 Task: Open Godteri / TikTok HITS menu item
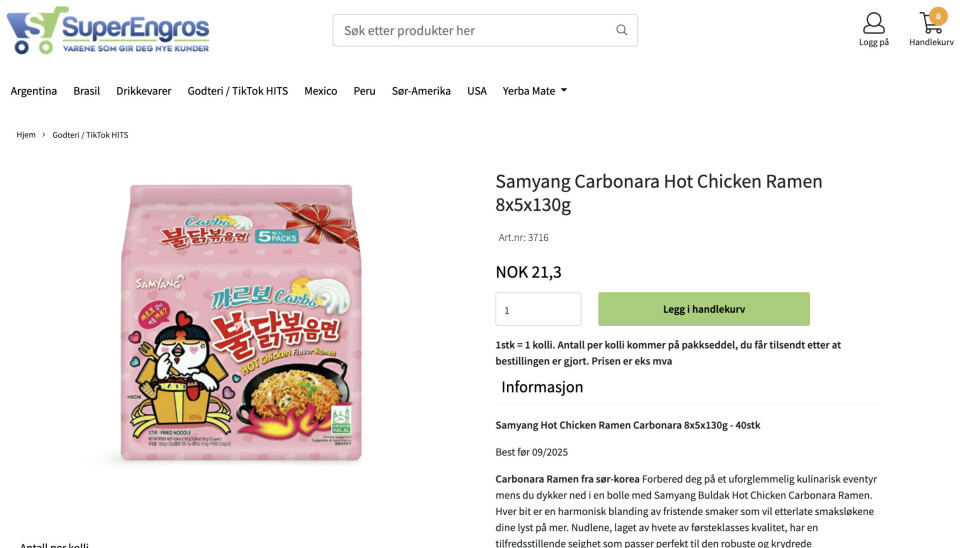click(x=238, y=91)
